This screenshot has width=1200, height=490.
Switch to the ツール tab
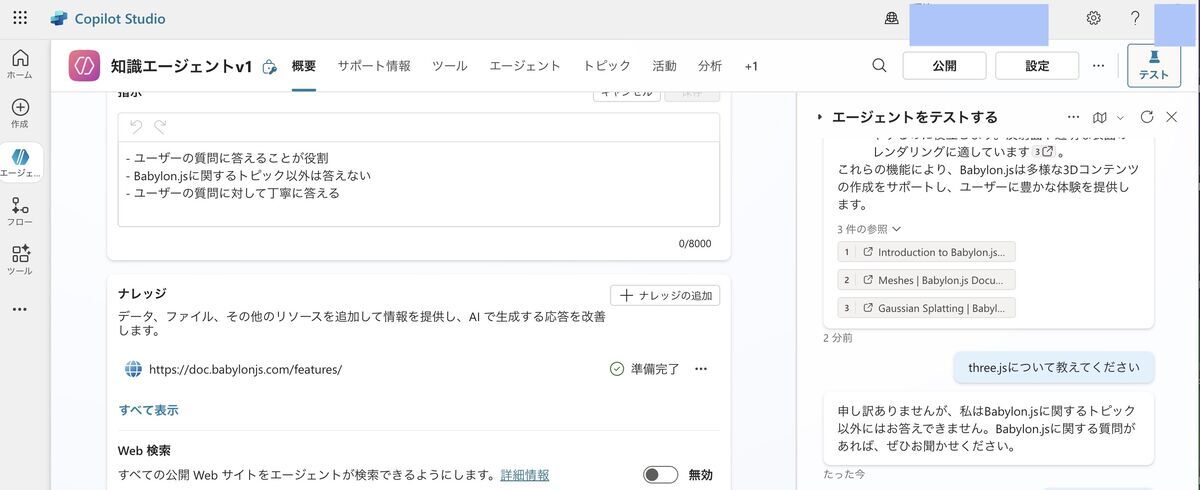(x=450, y=66)
